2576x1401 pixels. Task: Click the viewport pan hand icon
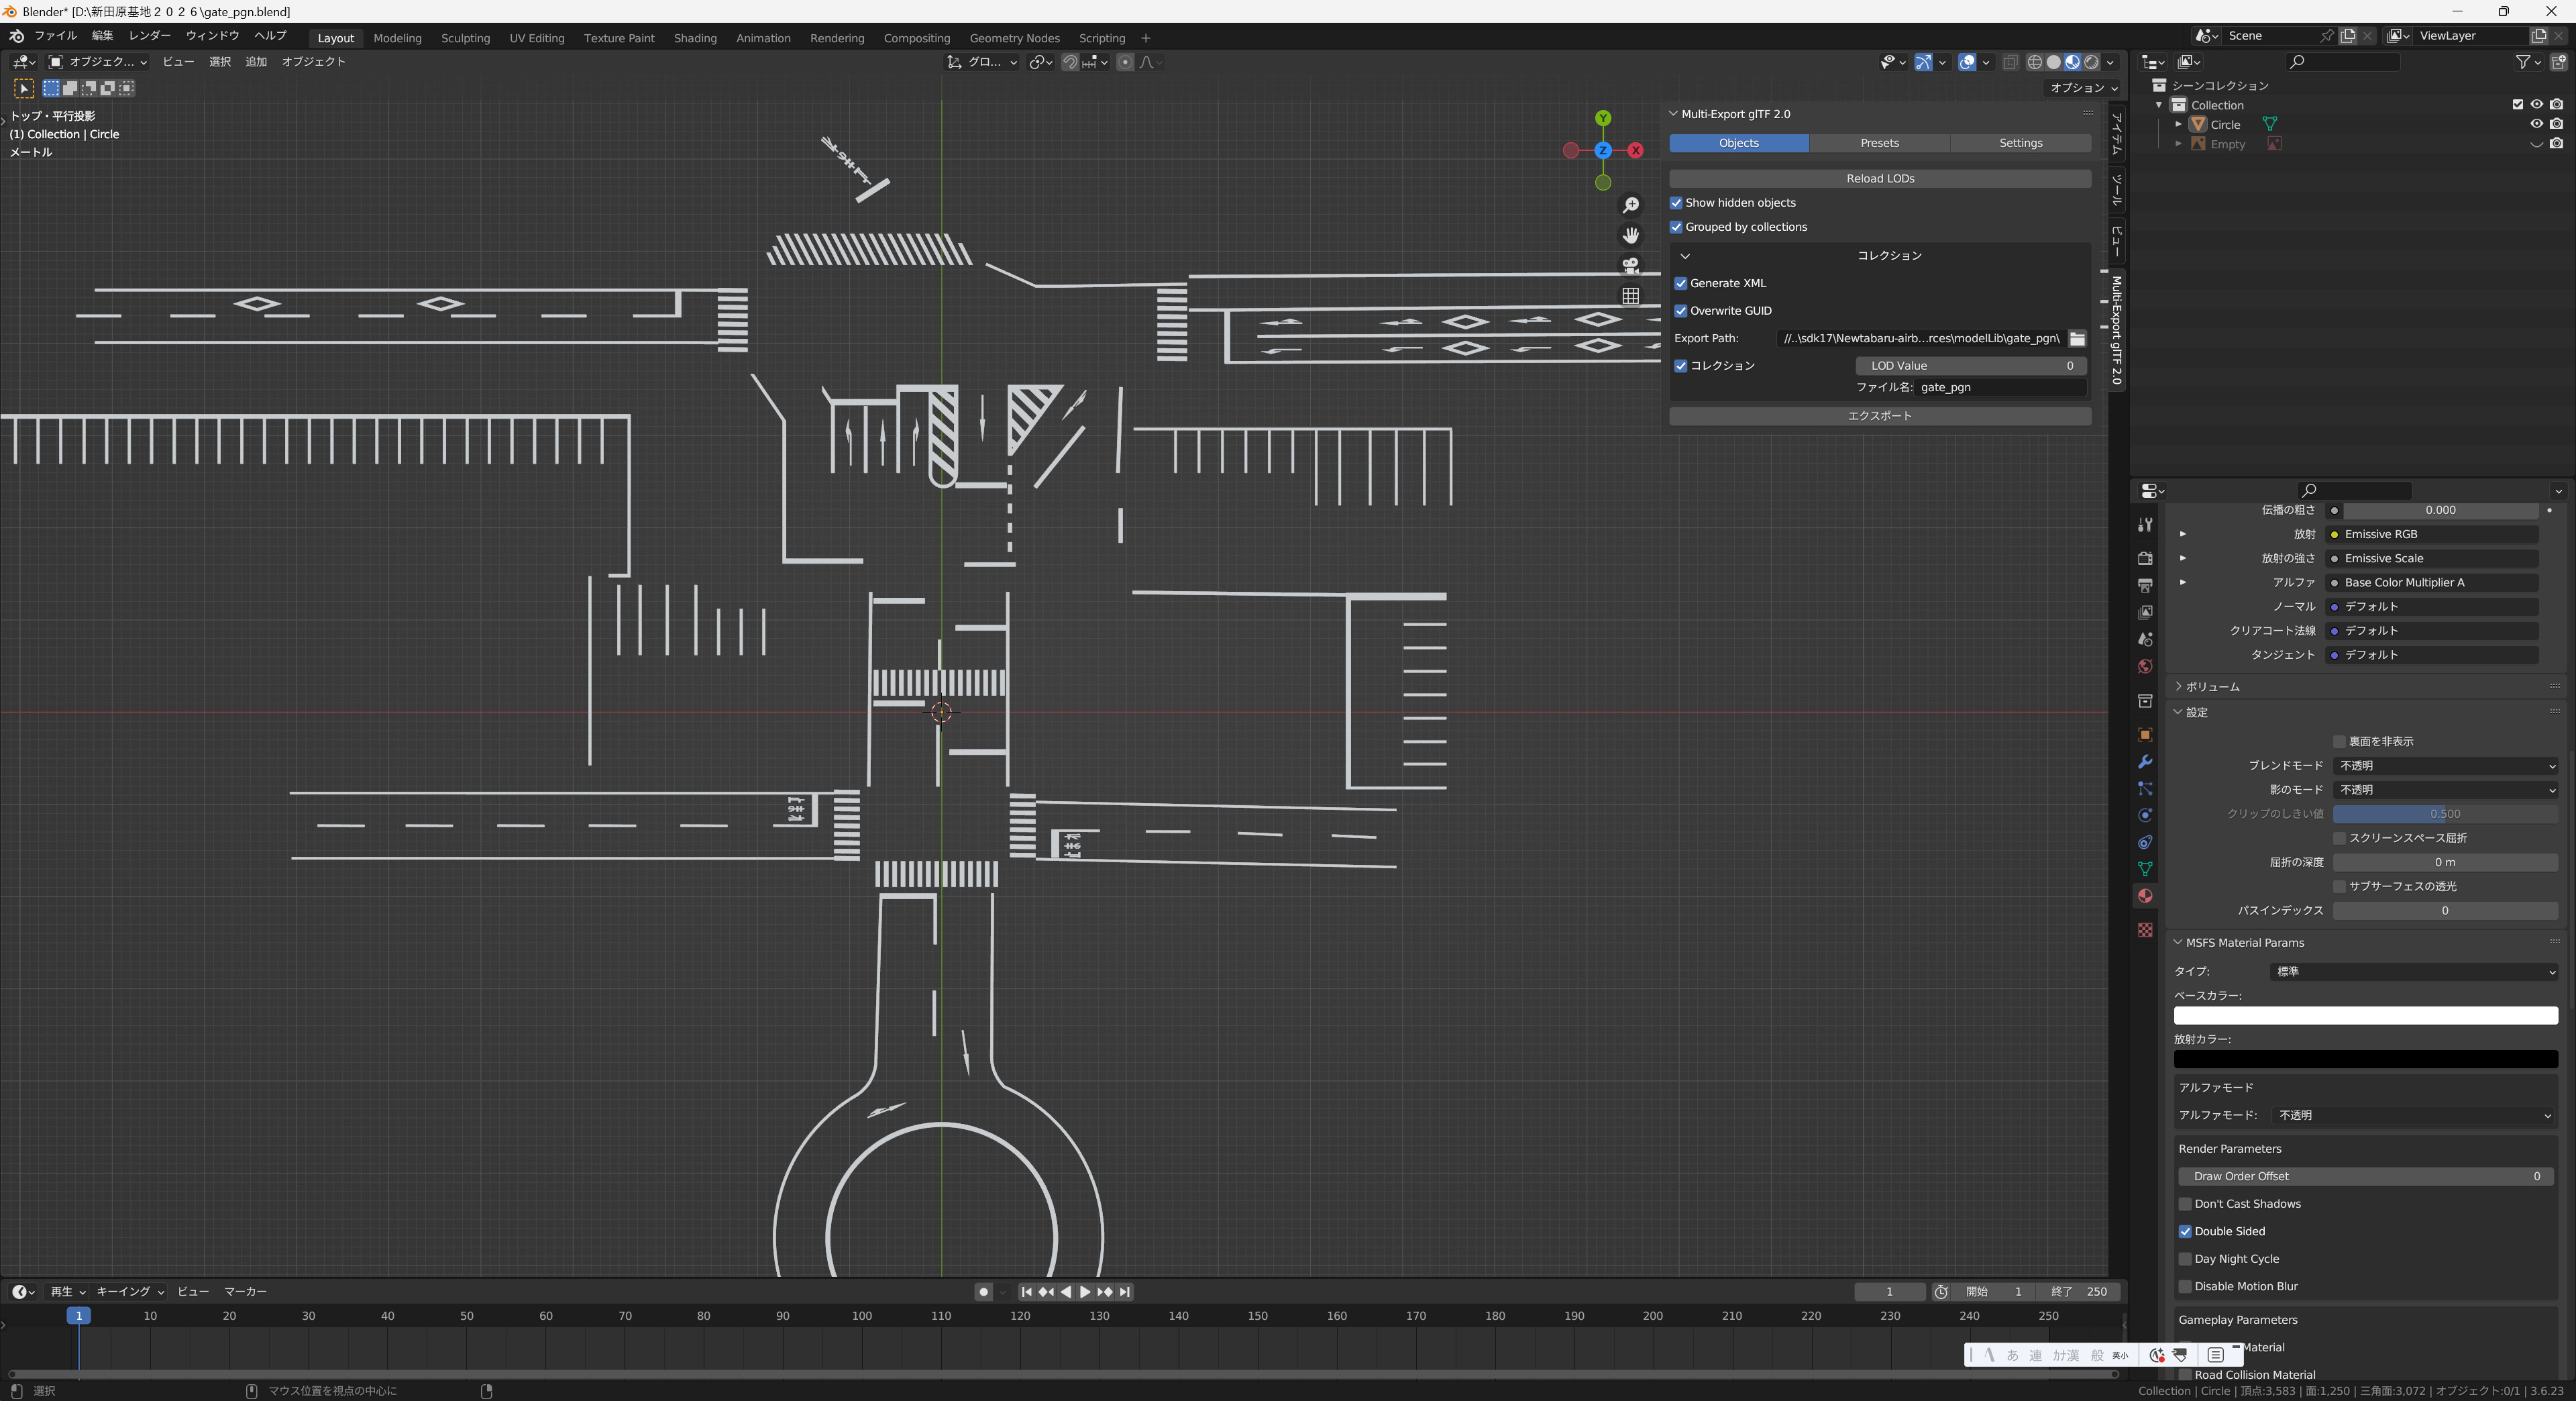pos(1631,235)
